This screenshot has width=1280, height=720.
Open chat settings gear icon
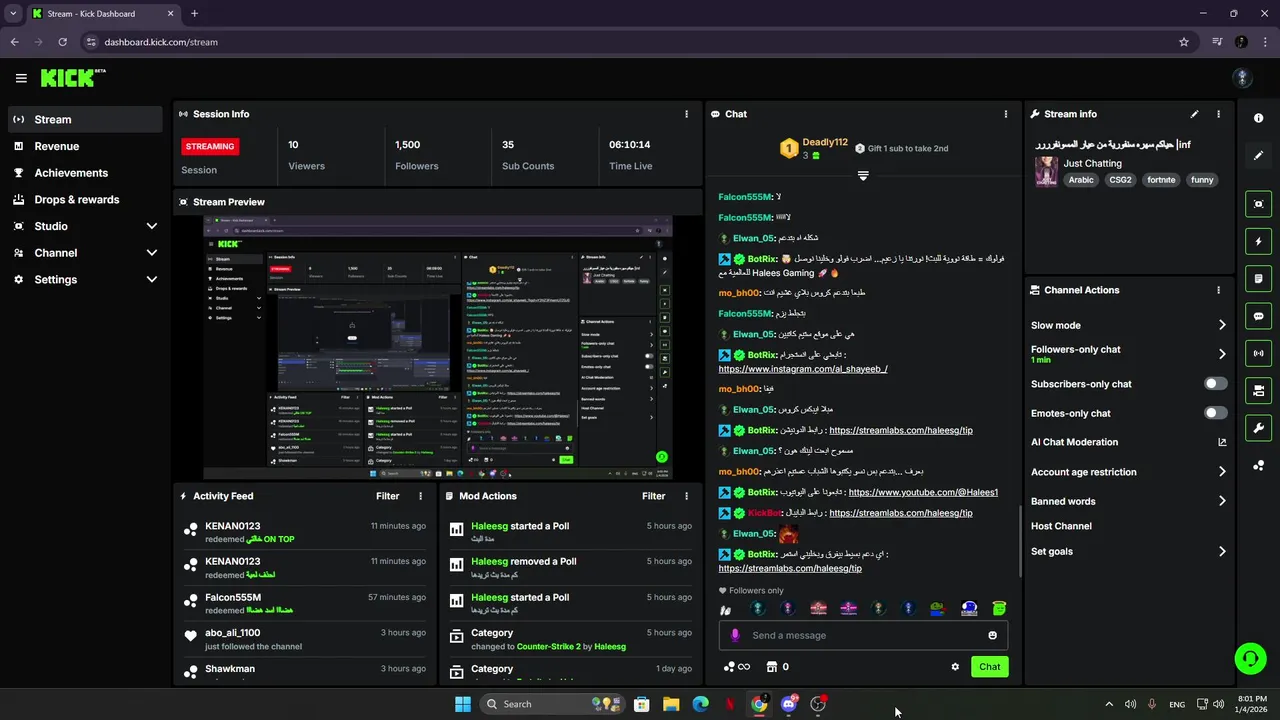coord(955,667)
